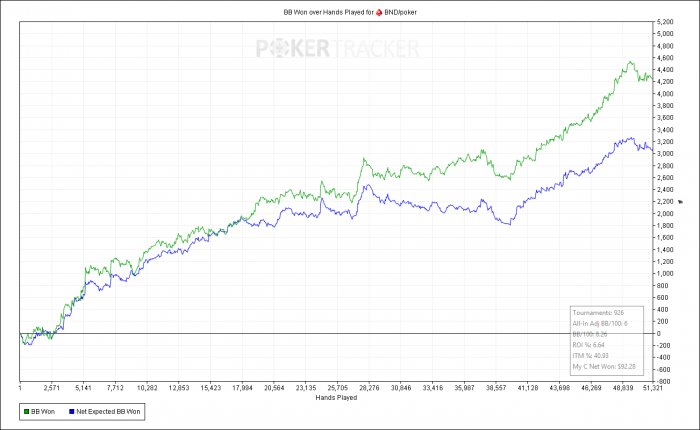Click x-axis tick label '48,839'
The width and height of the screenshot is (700, 430).
coord(623,388)
